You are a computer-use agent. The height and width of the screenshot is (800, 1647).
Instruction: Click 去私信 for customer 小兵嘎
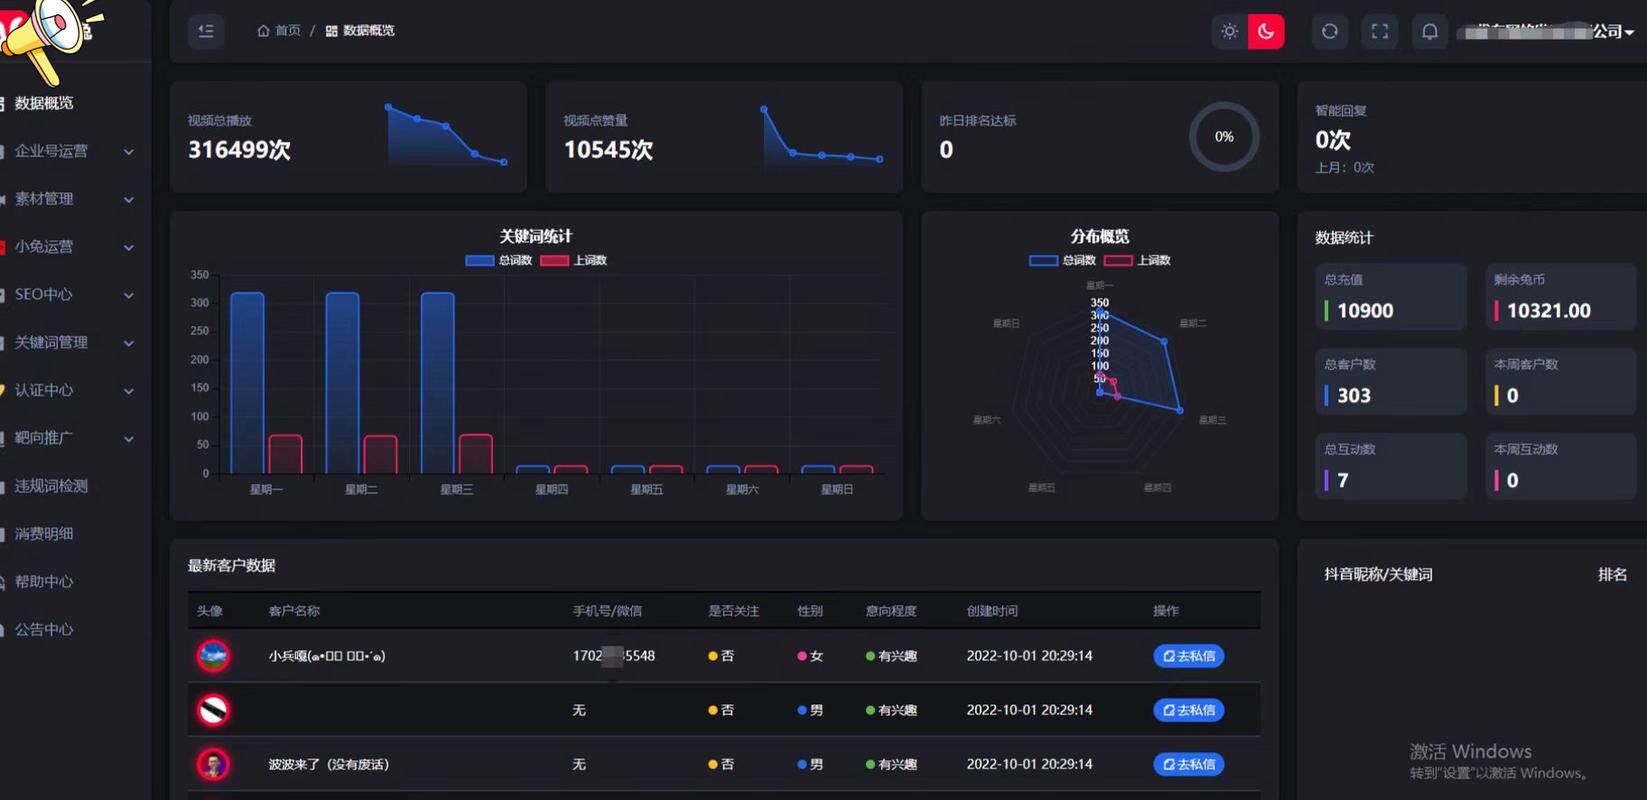point(1189,656)
